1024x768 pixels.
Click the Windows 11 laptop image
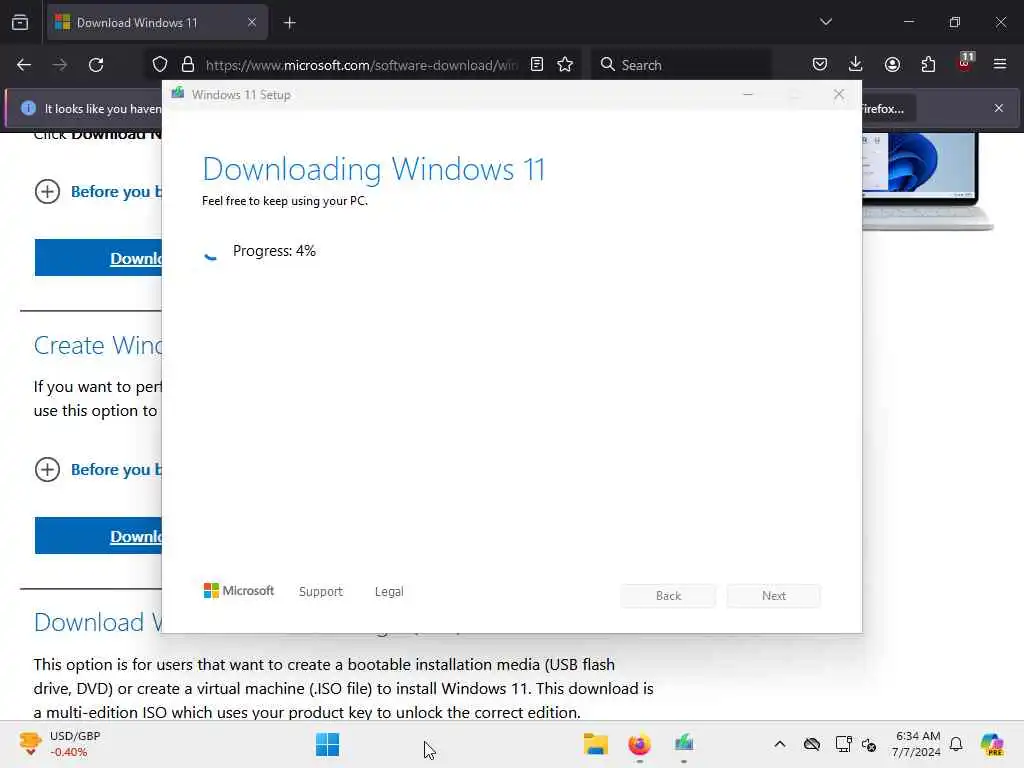coord(927,182)
